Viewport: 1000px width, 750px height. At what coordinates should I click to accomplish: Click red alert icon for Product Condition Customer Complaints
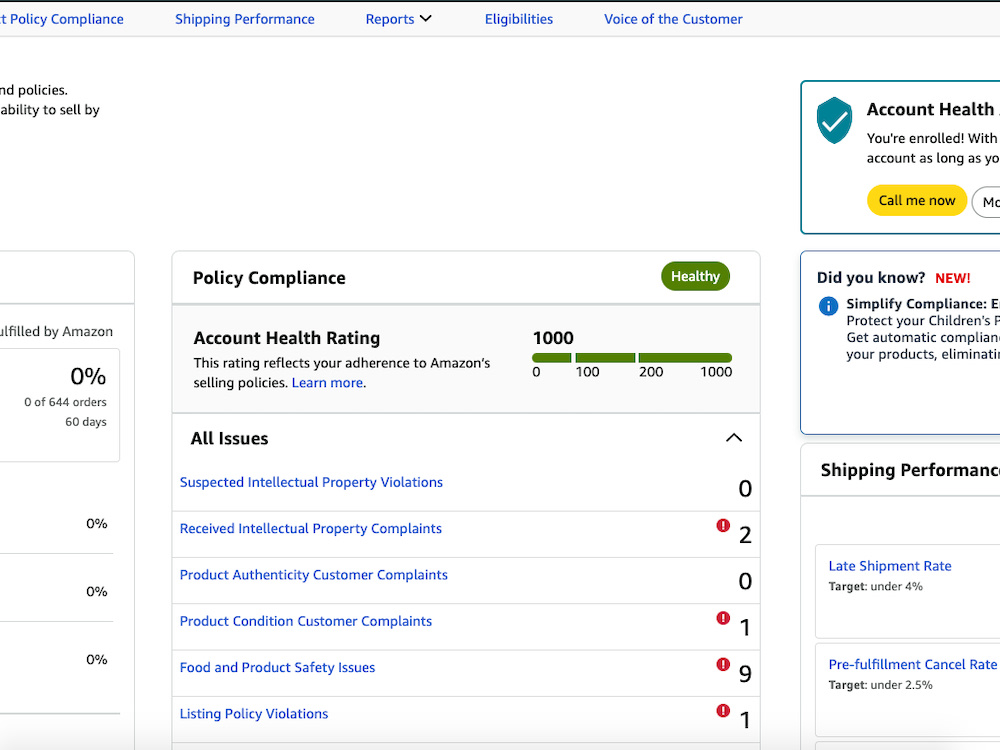point(723,618)
